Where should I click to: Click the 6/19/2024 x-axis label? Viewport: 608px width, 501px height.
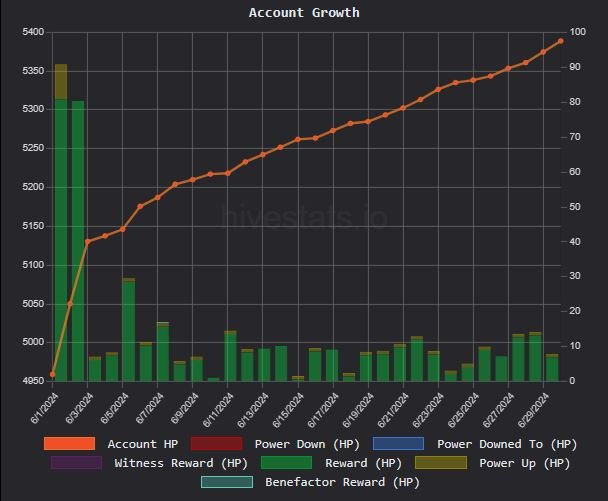click(x=358, y=409)
